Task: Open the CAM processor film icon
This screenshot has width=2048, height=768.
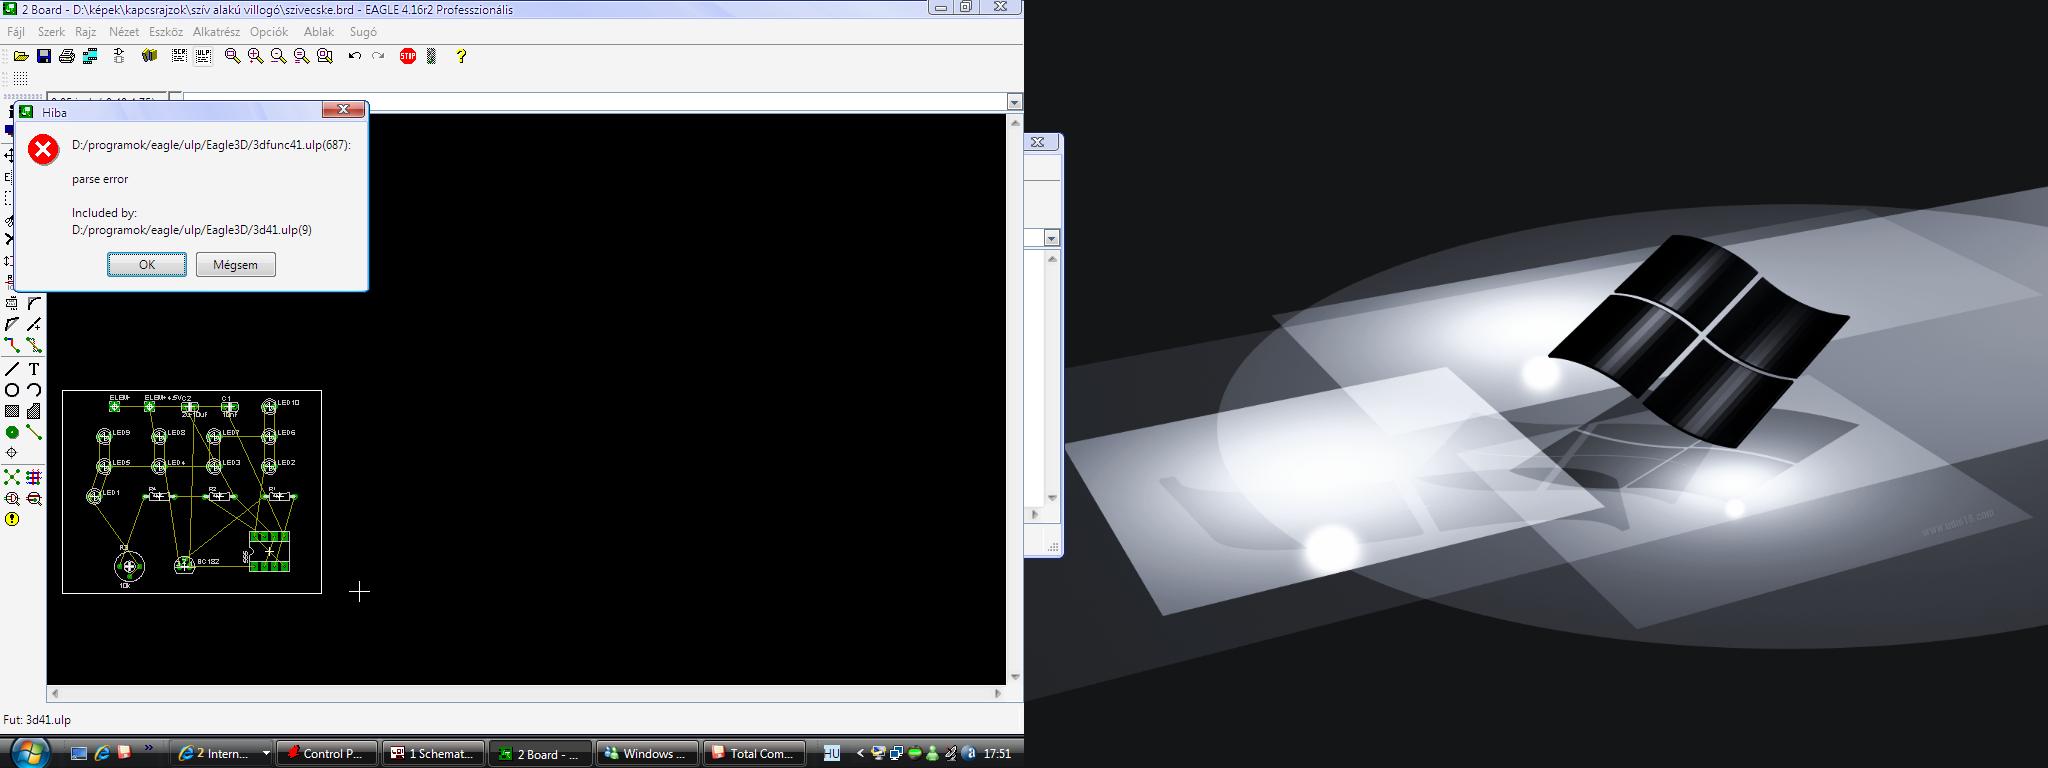Action: pos(91,56)
